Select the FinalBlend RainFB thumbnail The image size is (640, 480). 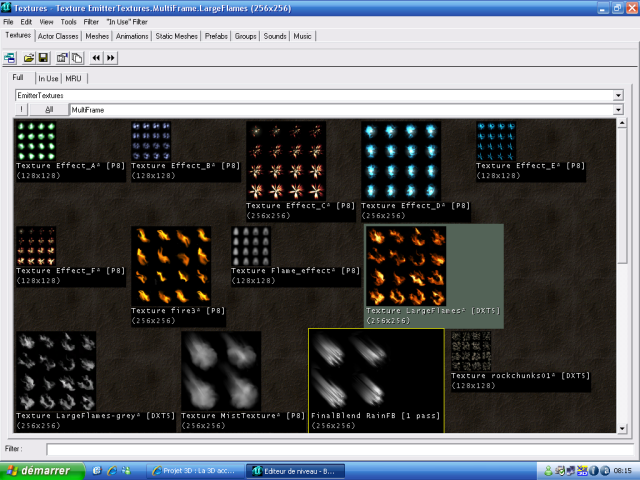(351, 371)
